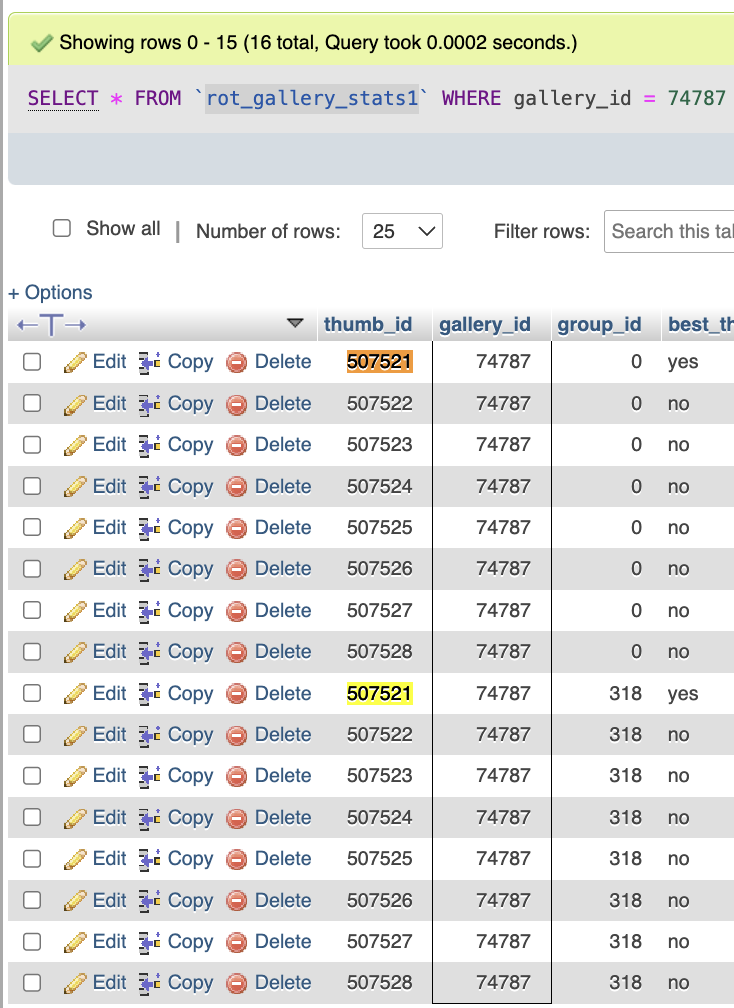Open the Number of rows dropdown showing 25
The width and height of the screenshot is (734, 1008).
402,231
